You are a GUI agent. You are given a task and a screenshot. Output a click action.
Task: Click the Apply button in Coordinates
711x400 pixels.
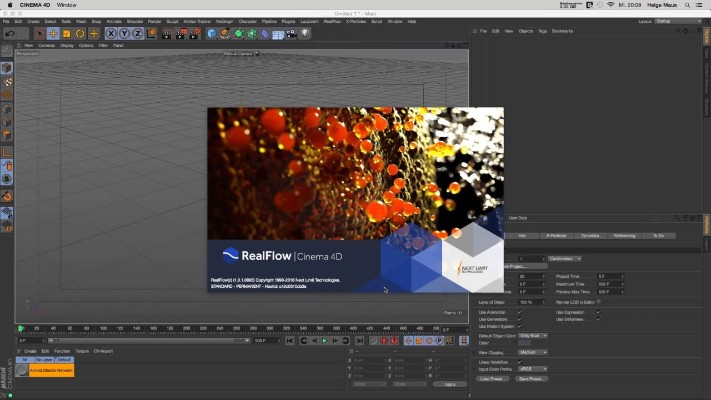(x=450, y=384)
